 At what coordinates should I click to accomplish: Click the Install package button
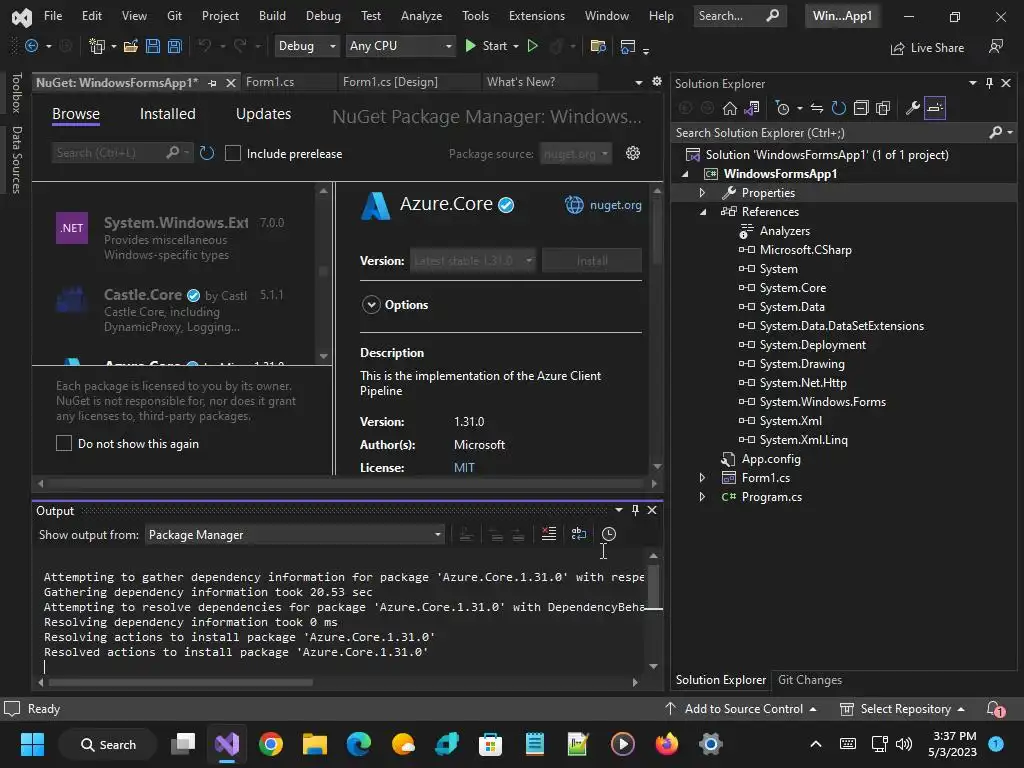(x=592, y=261)
